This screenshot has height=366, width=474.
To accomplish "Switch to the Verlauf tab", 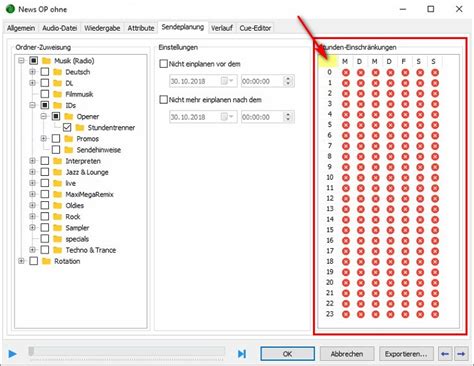I will [x=222, y=28].
